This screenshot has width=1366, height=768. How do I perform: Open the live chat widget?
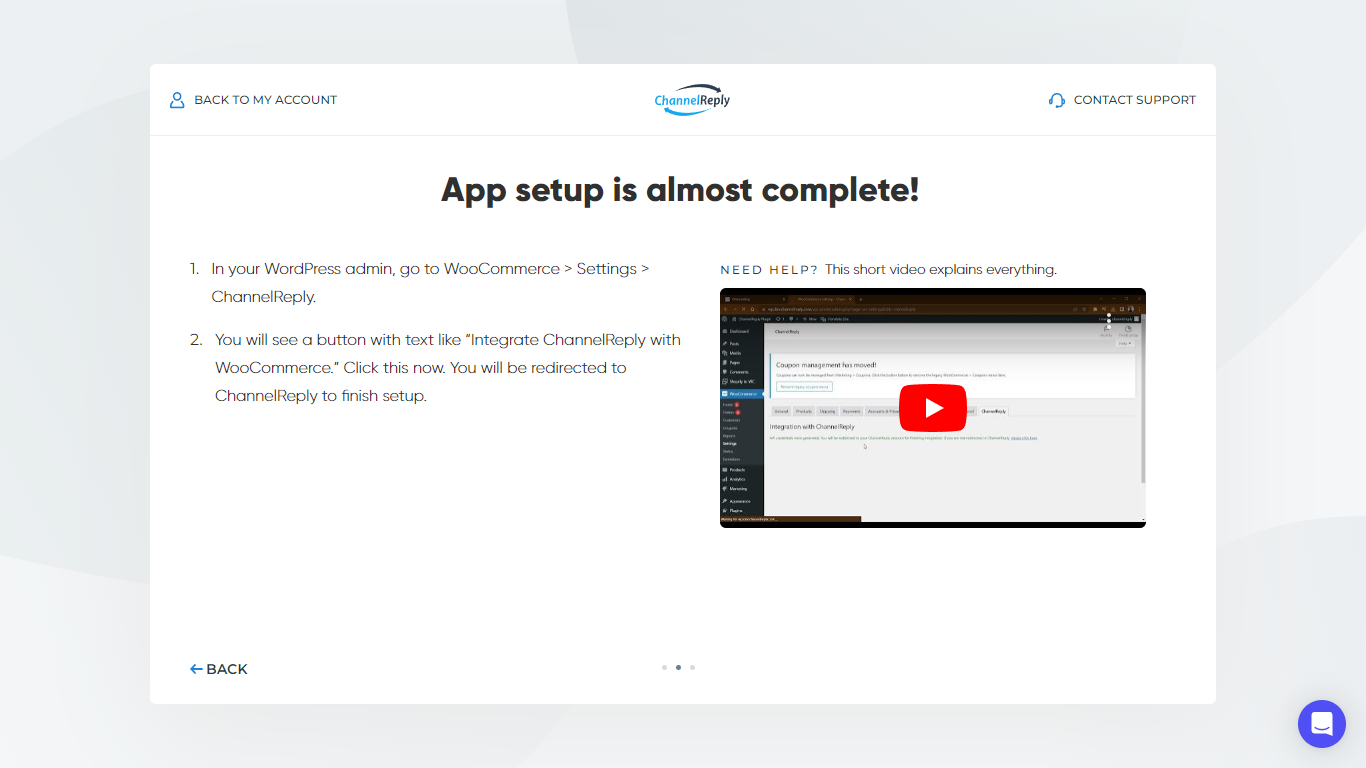[1322, 724]
